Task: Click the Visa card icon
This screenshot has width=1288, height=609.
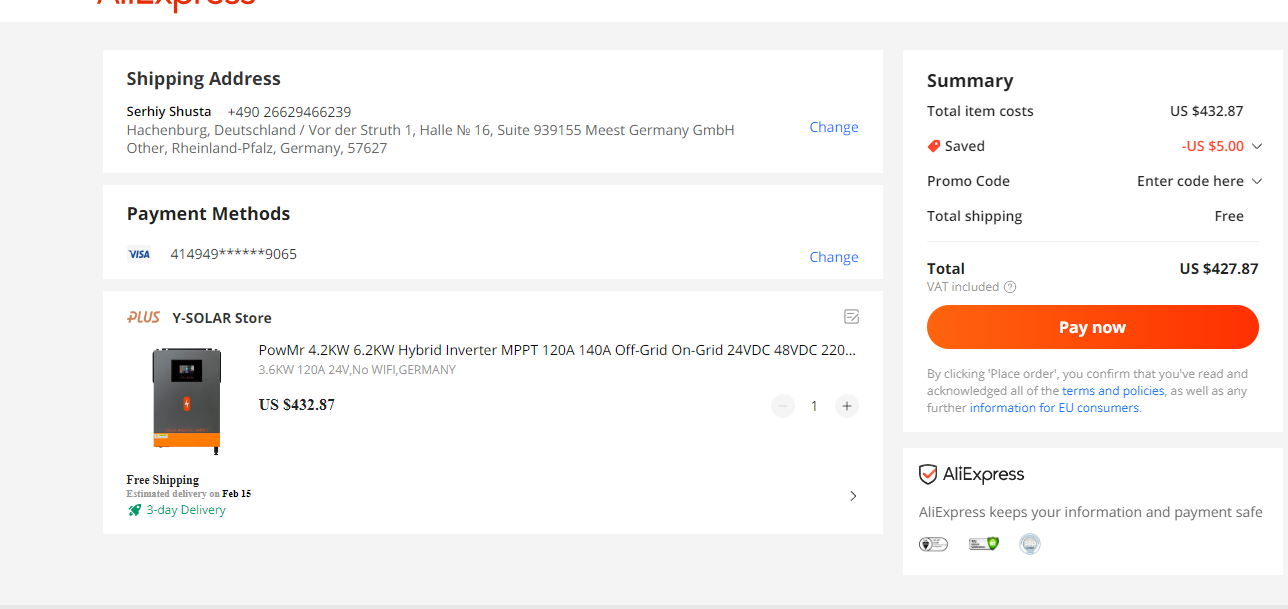Action: point(139,255)
